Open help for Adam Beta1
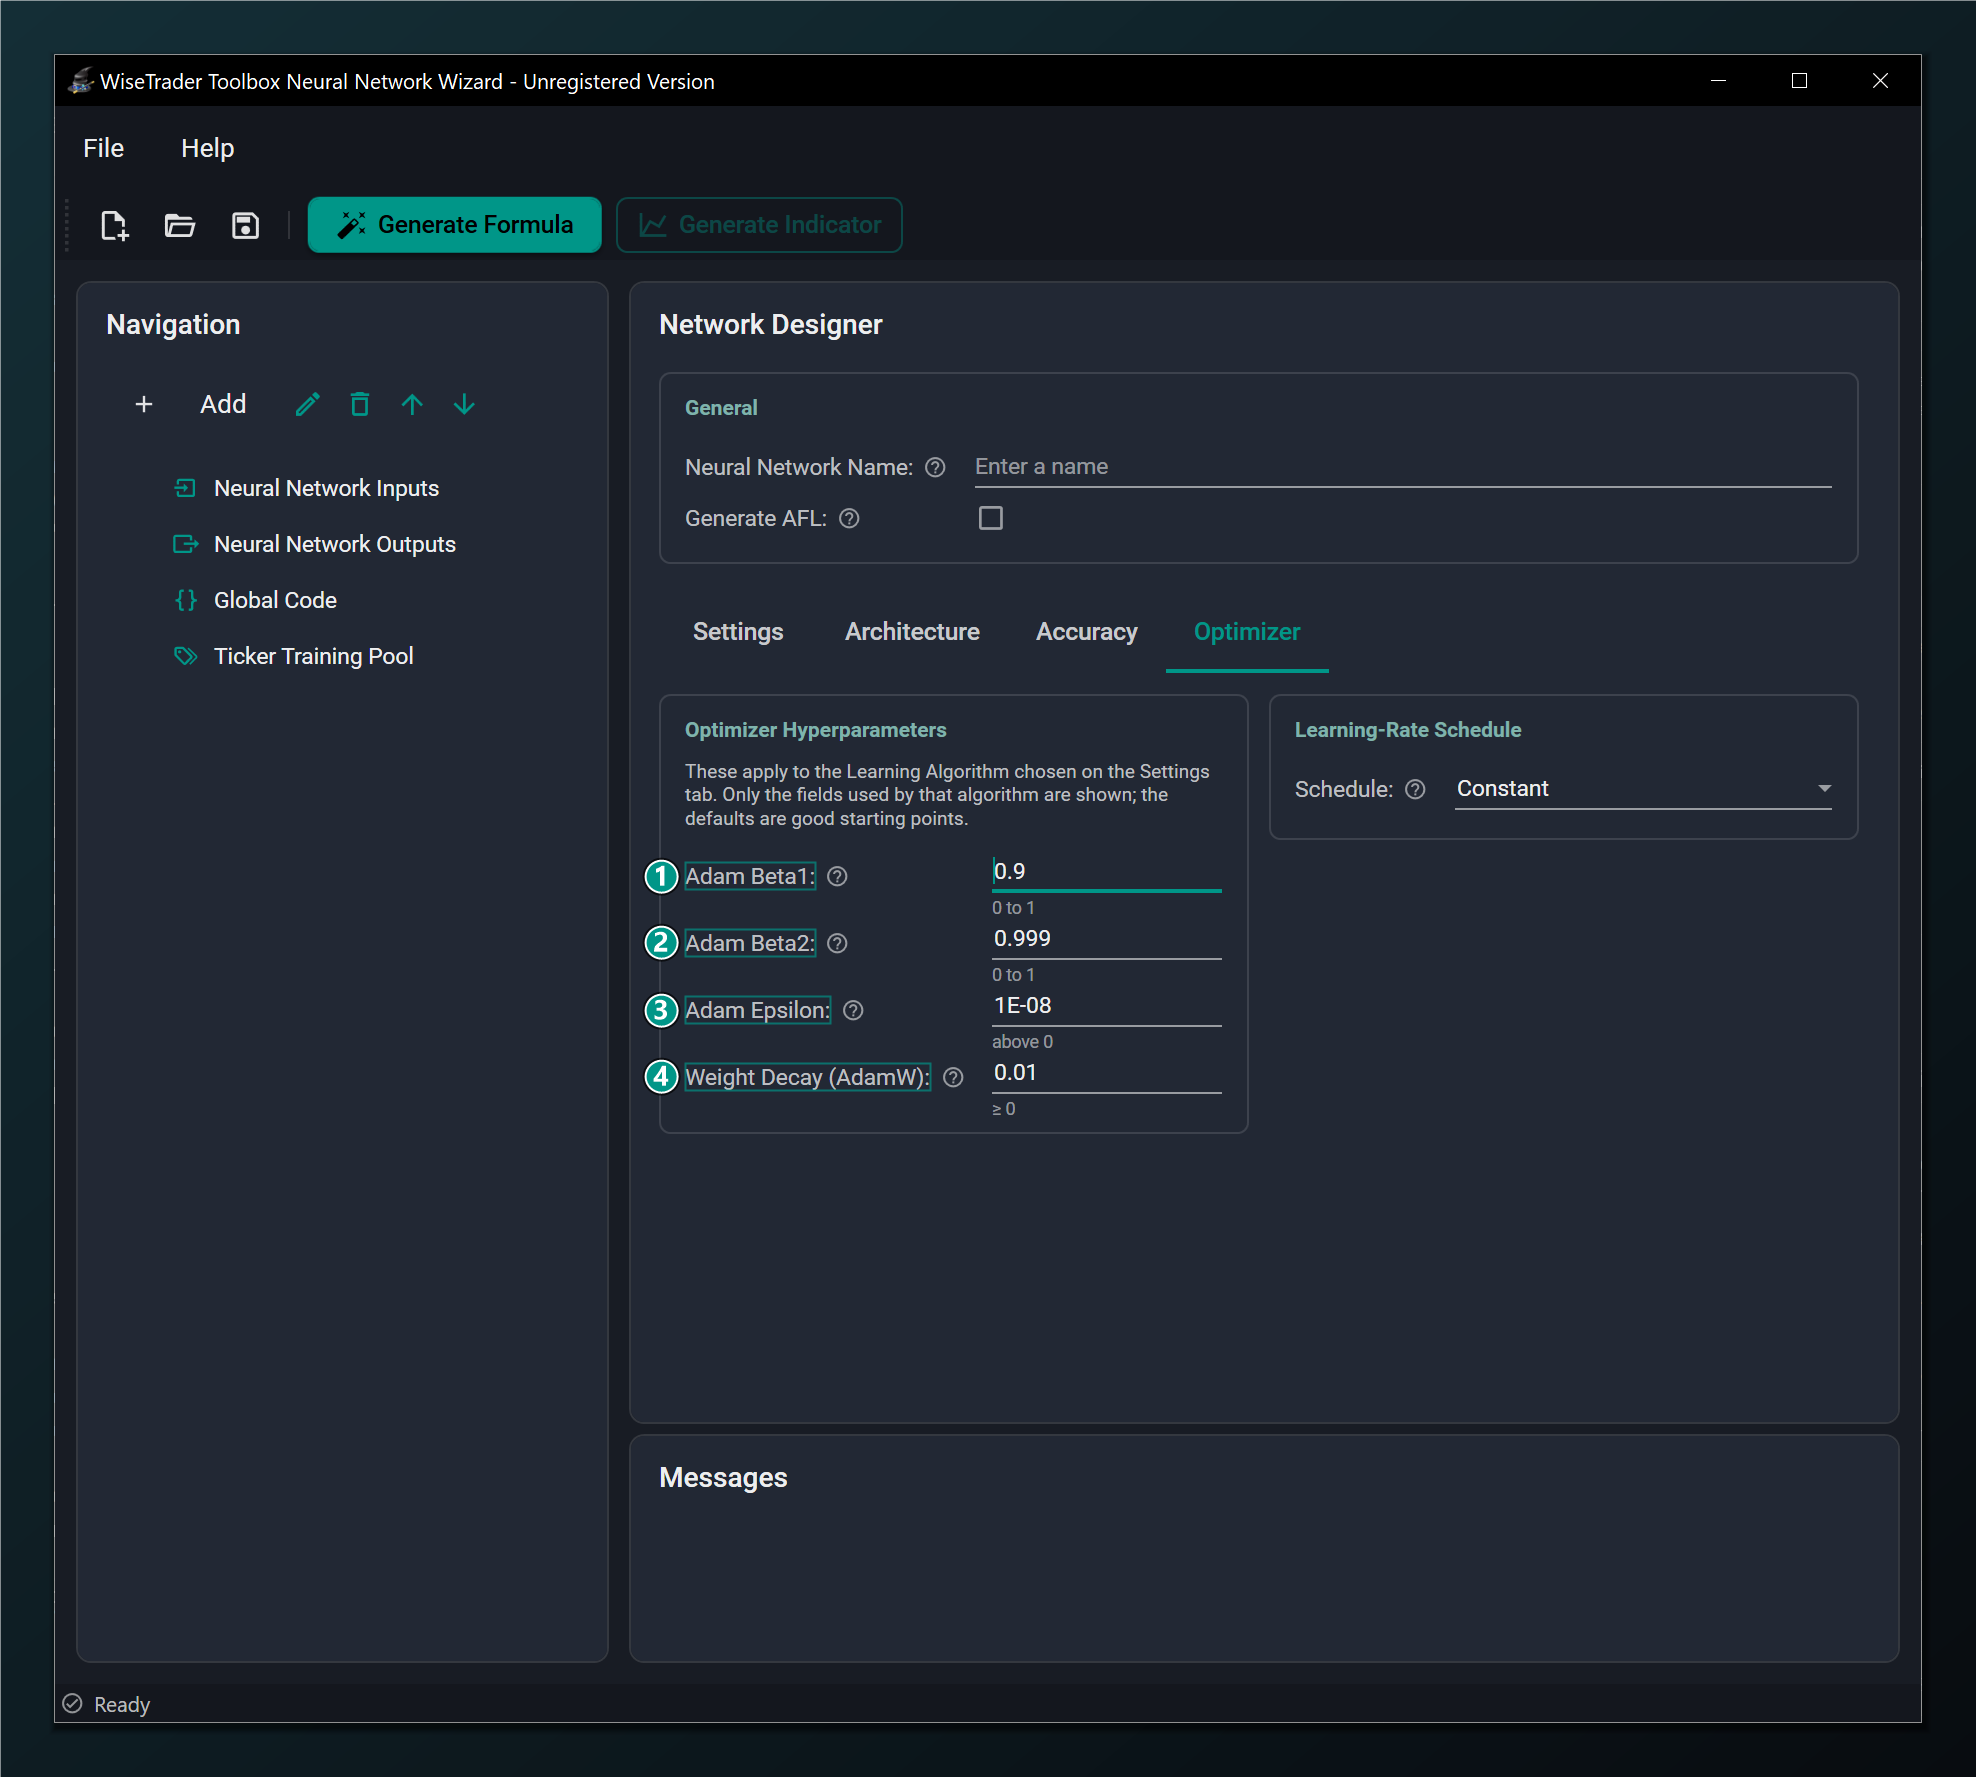 click(x=838, y=877)
